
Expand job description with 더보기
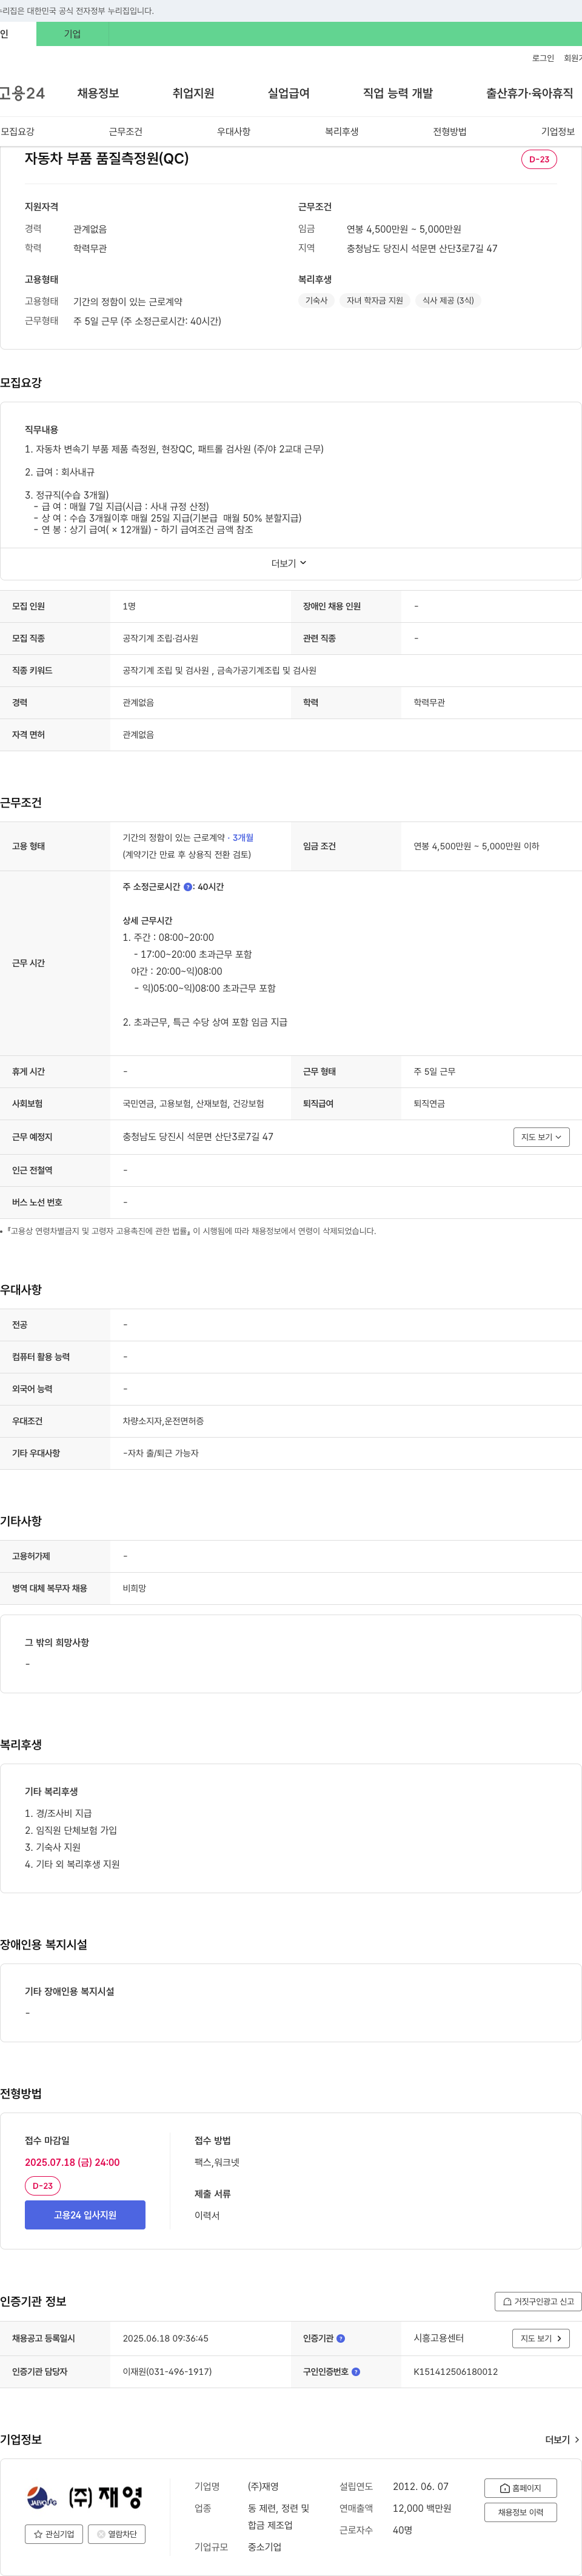(290, 563)
